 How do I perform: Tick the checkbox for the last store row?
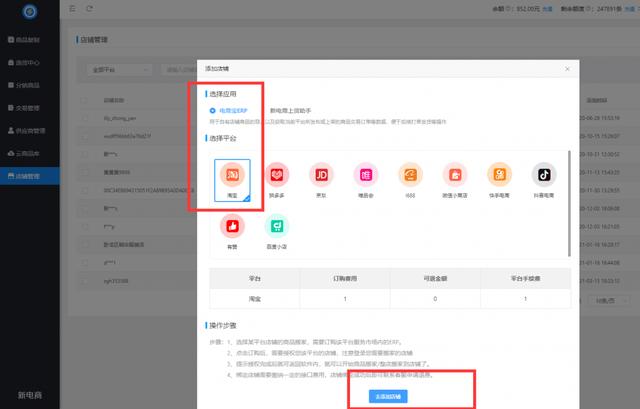(x=84, y=281)
